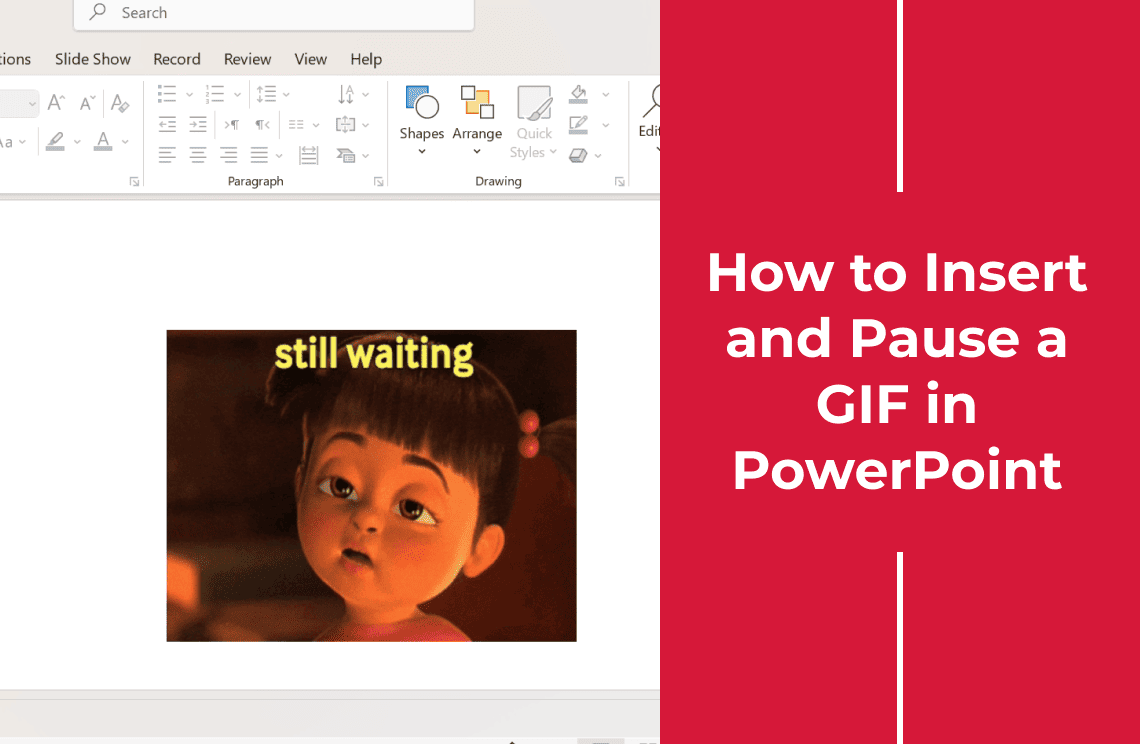The image size is (1140, 744).
Task: Open the Font group dialog launcher
Action: tap(135, 182)
